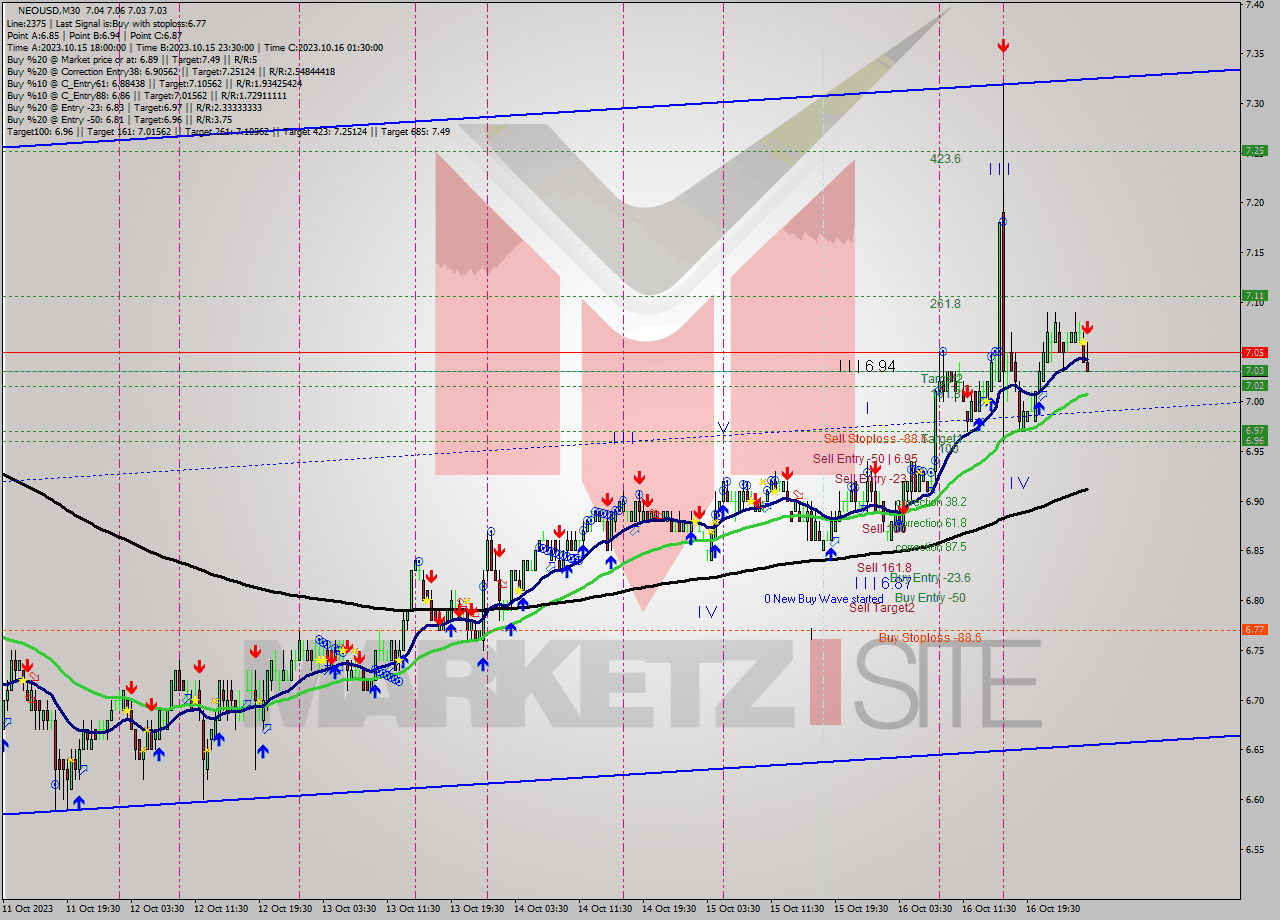The width and height of the screenshot is (1280, 920).
Task: Click the 6.65 price axis label
Action: [x=1254, y=749]
